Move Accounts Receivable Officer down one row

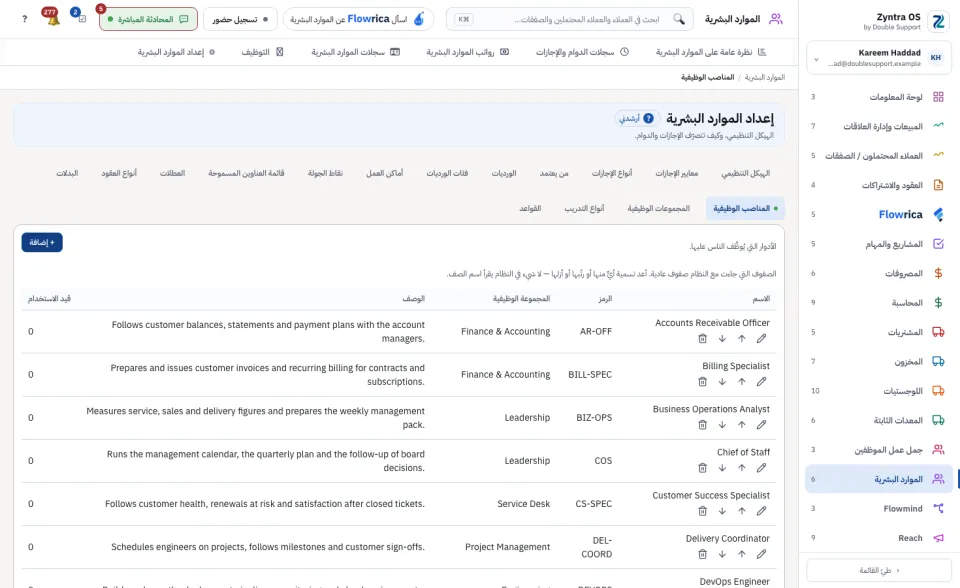click(722, 339)
